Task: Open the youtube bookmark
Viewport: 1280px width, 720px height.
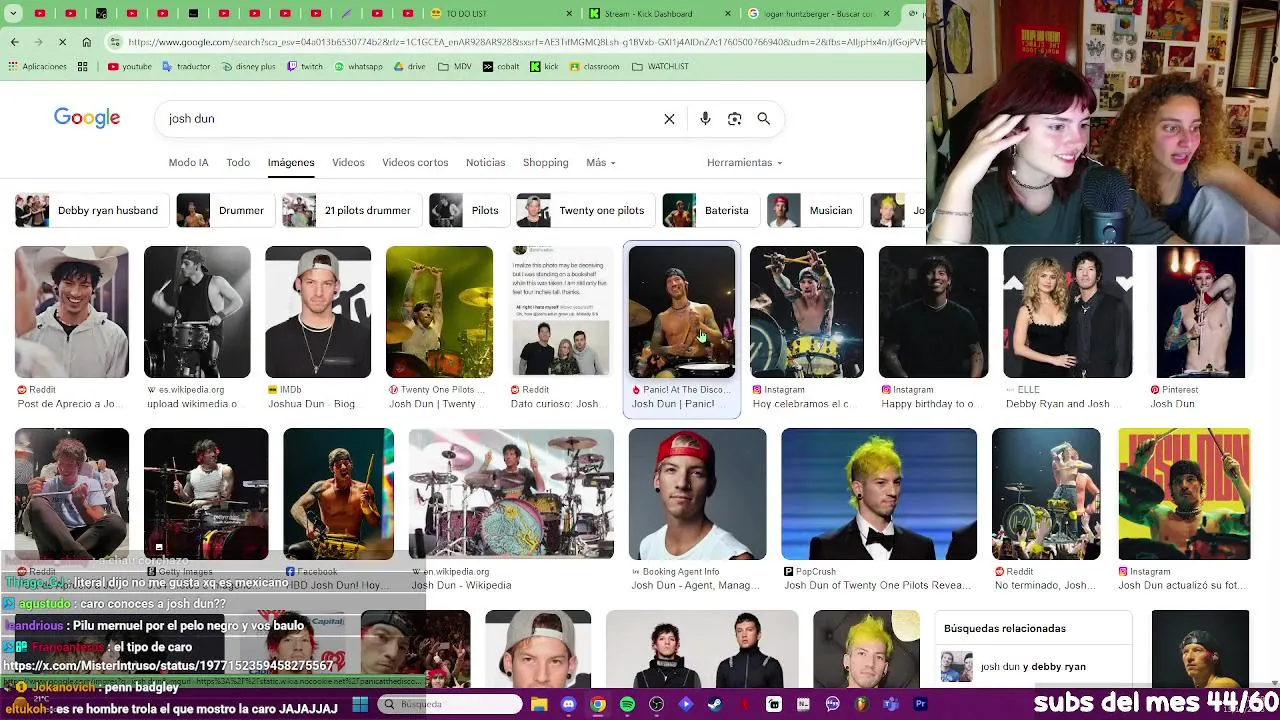Action: [130, 67]
